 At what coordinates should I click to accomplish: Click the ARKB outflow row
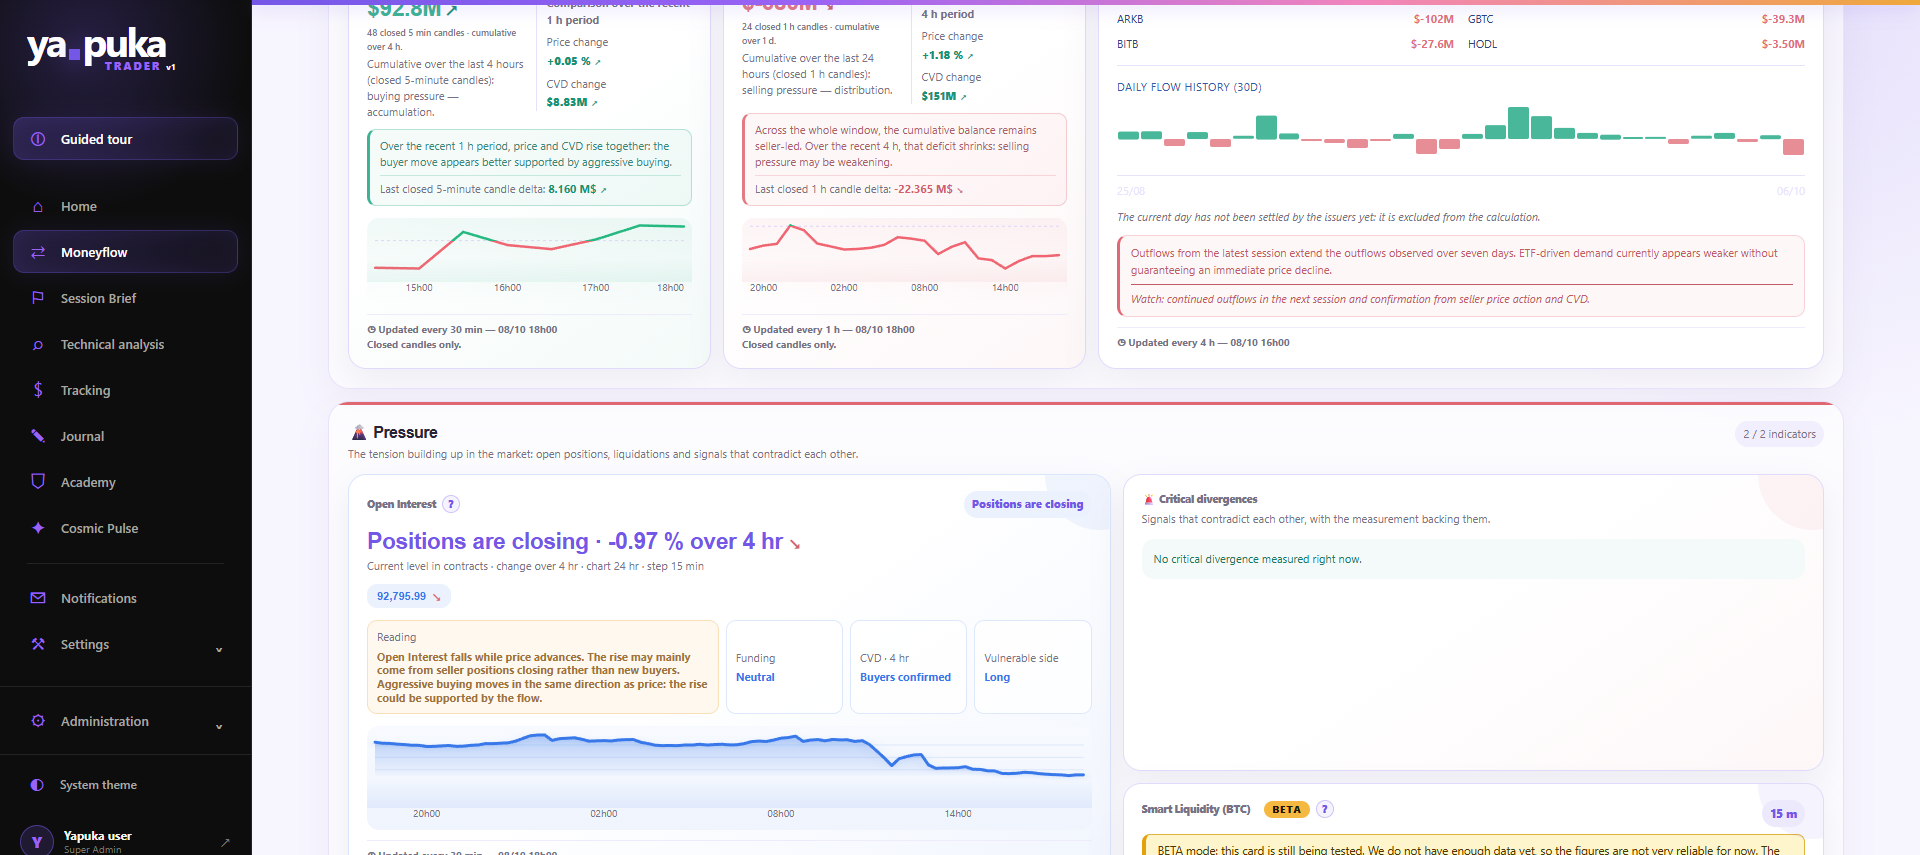1285,19
